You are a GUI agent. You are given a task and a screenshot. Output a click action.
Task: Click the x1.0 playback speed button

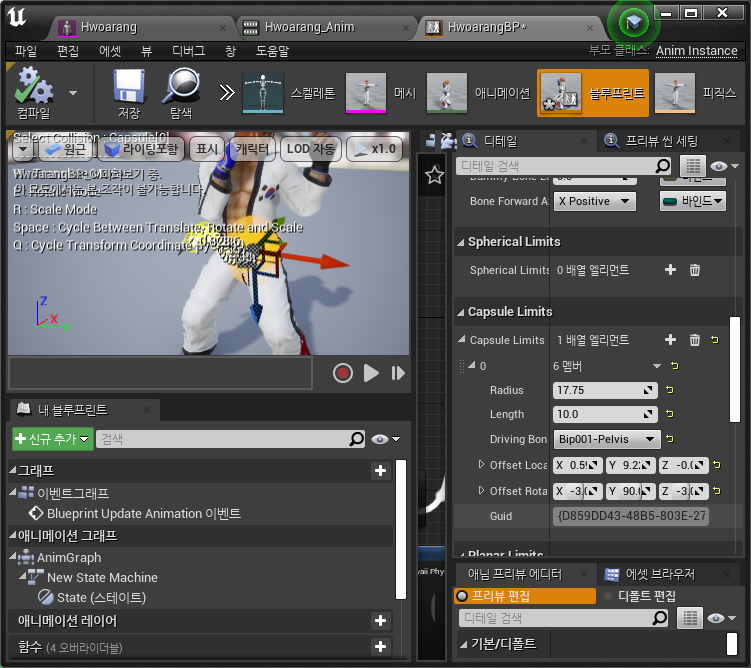point(374,149)
